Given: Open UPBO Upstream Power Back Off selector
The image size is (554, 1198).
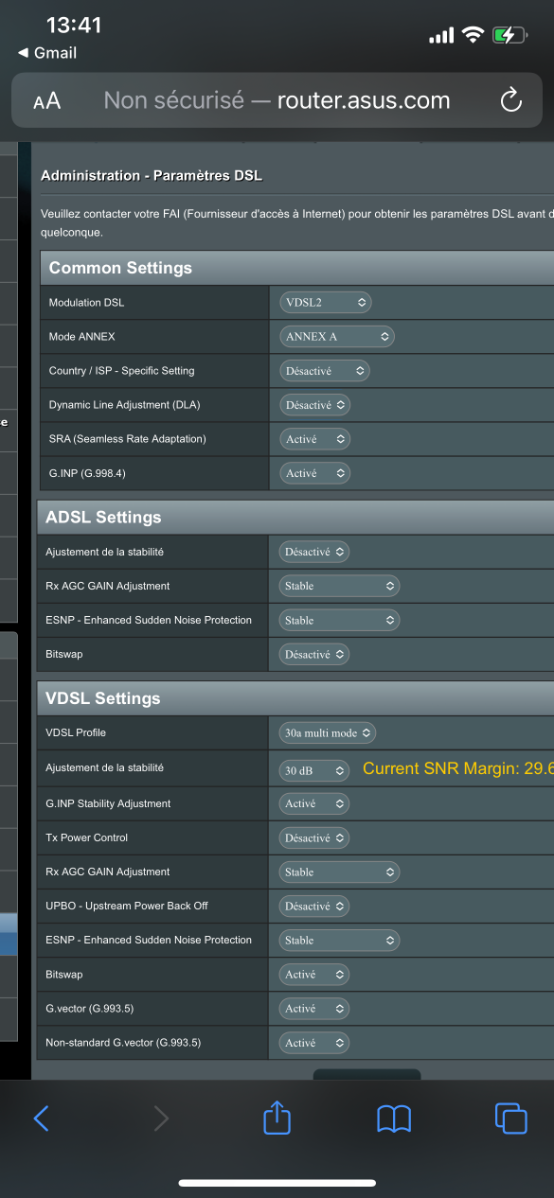Looking at the screenshot, I should (314, 906).
